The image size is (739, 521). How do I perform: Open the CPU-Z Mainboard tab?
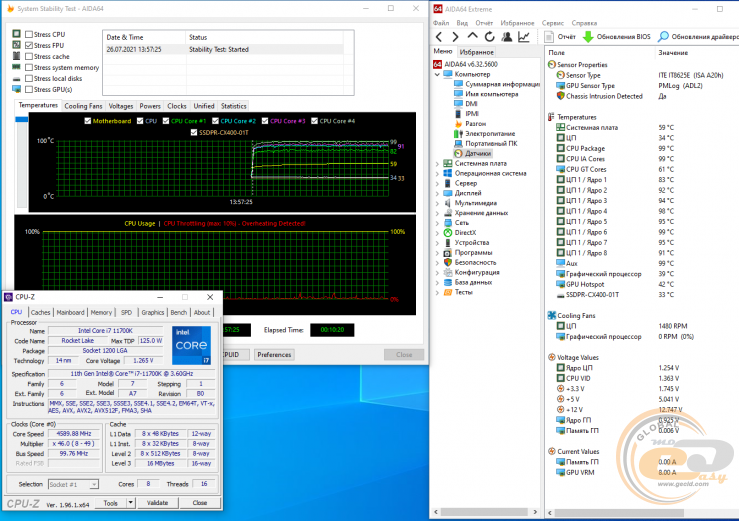[70, 312]
